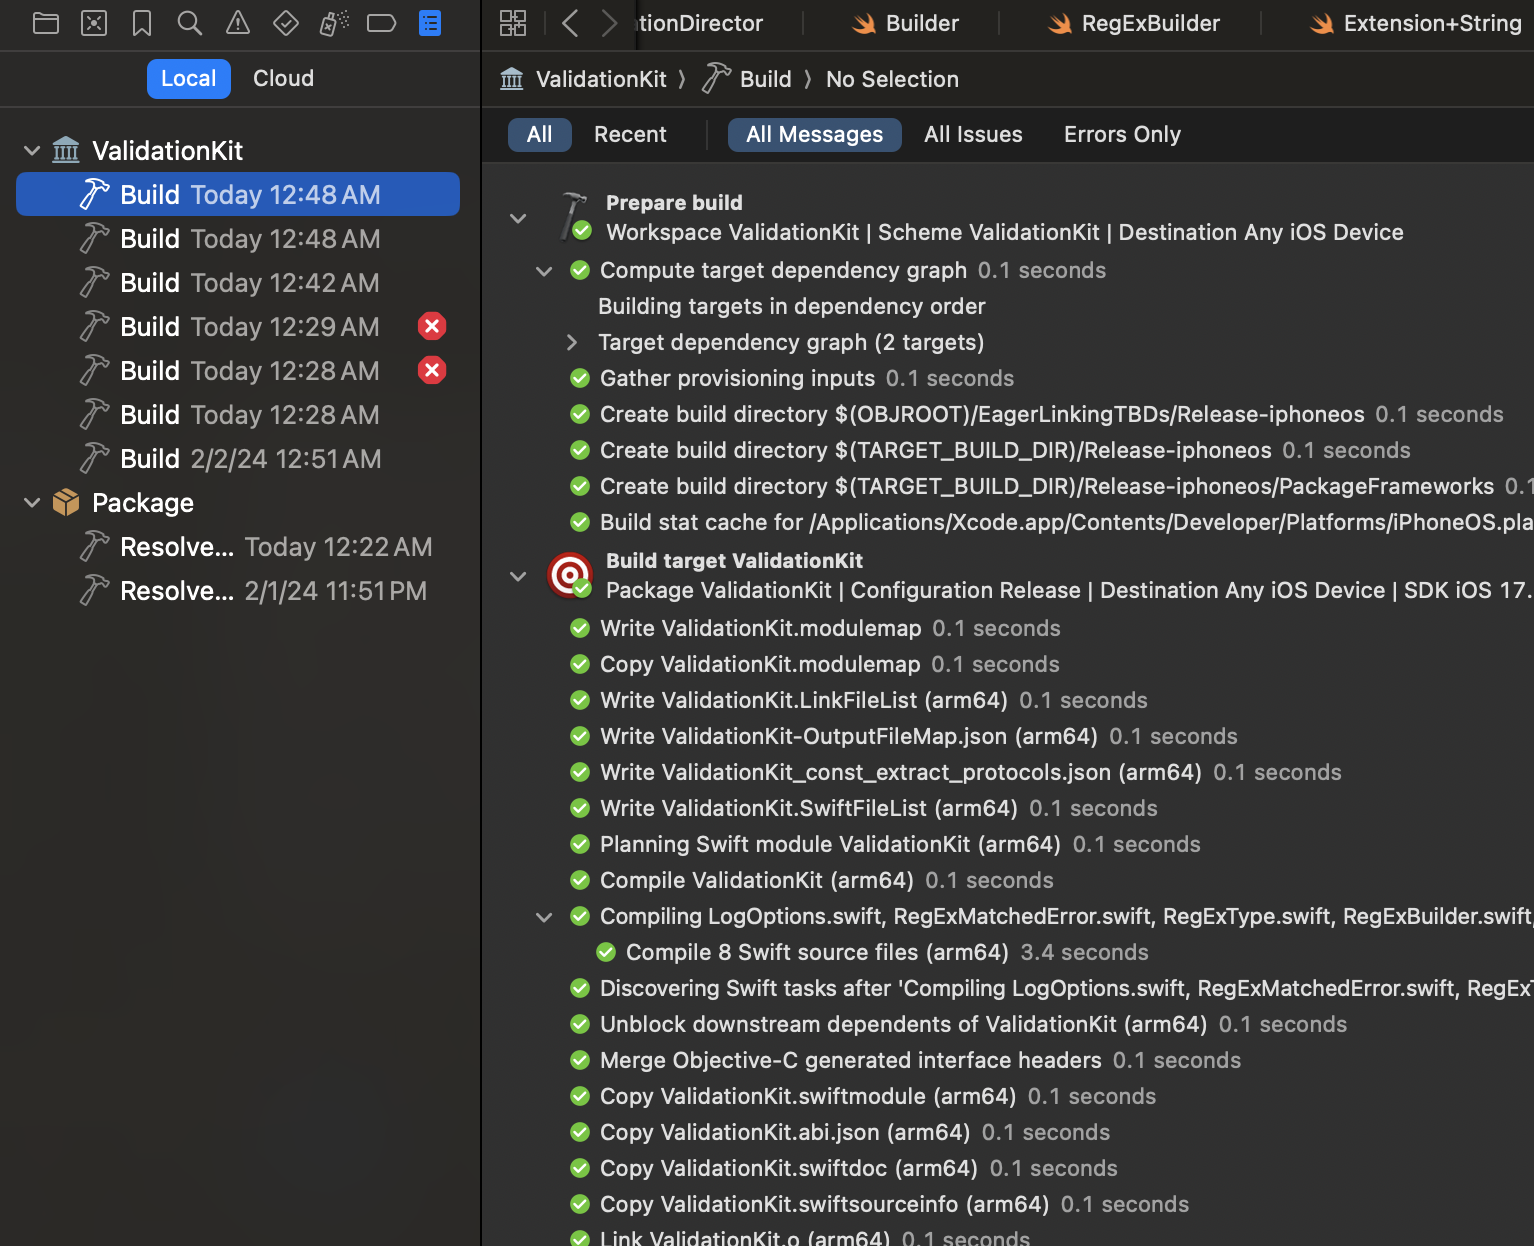Select Resolve… 2/1/24 11:51 PM report
The width and height of the screenshot is (1534, 1246).
coord(238,590)
